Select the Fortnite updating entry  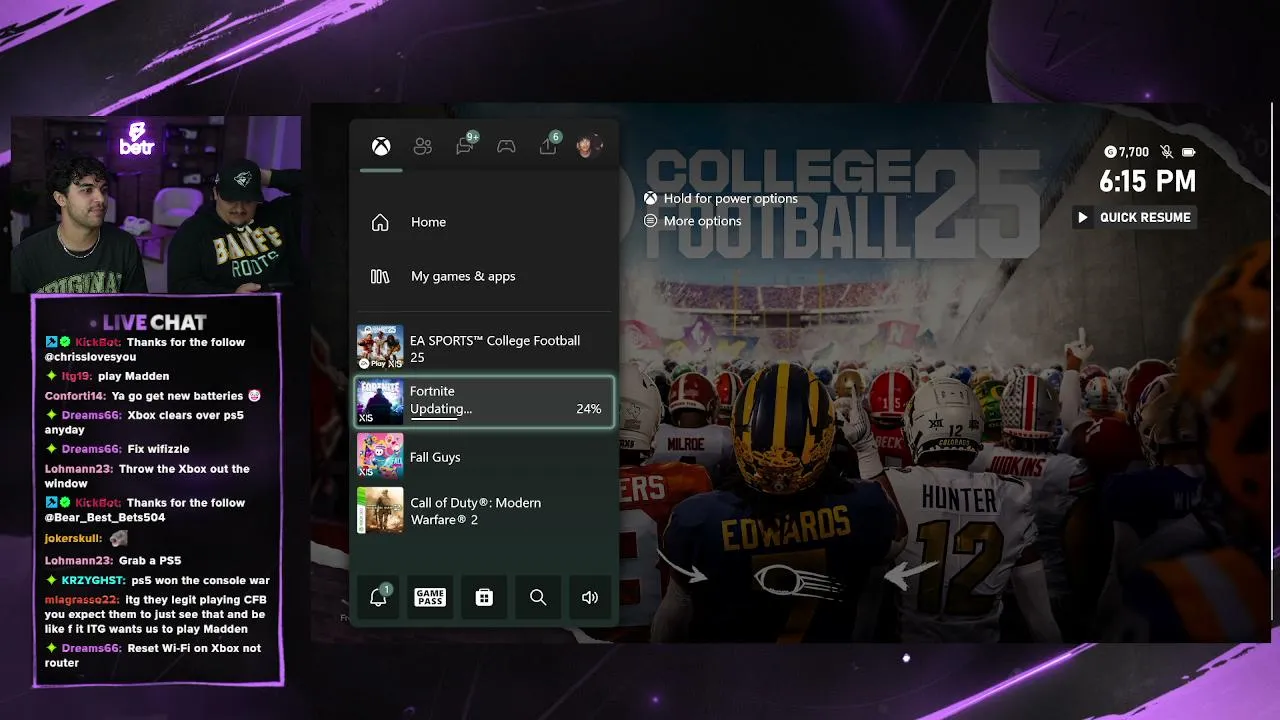coord(484,401)
